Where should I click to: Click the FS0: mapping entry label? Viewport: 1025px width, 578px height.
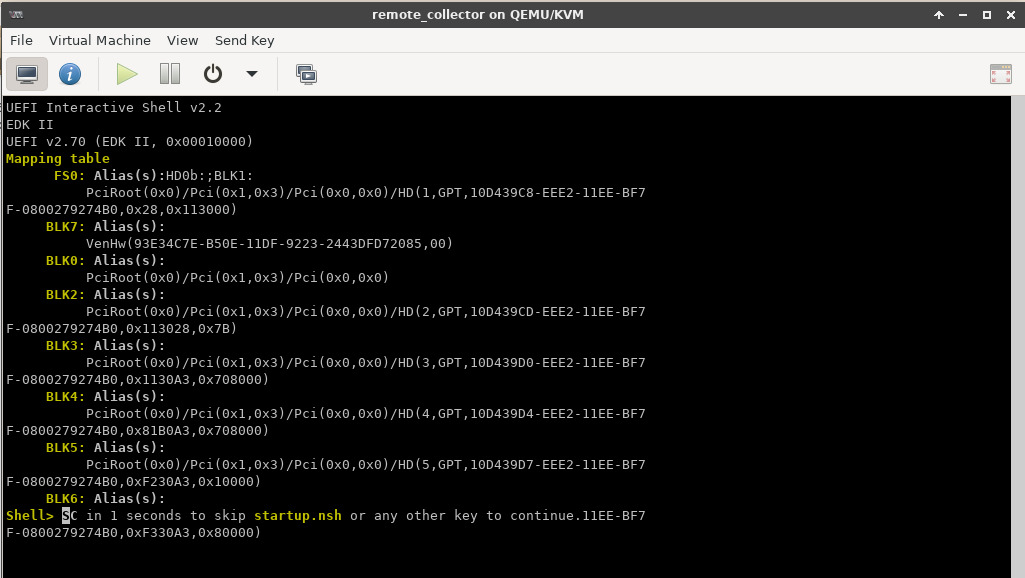pos(69,175)
